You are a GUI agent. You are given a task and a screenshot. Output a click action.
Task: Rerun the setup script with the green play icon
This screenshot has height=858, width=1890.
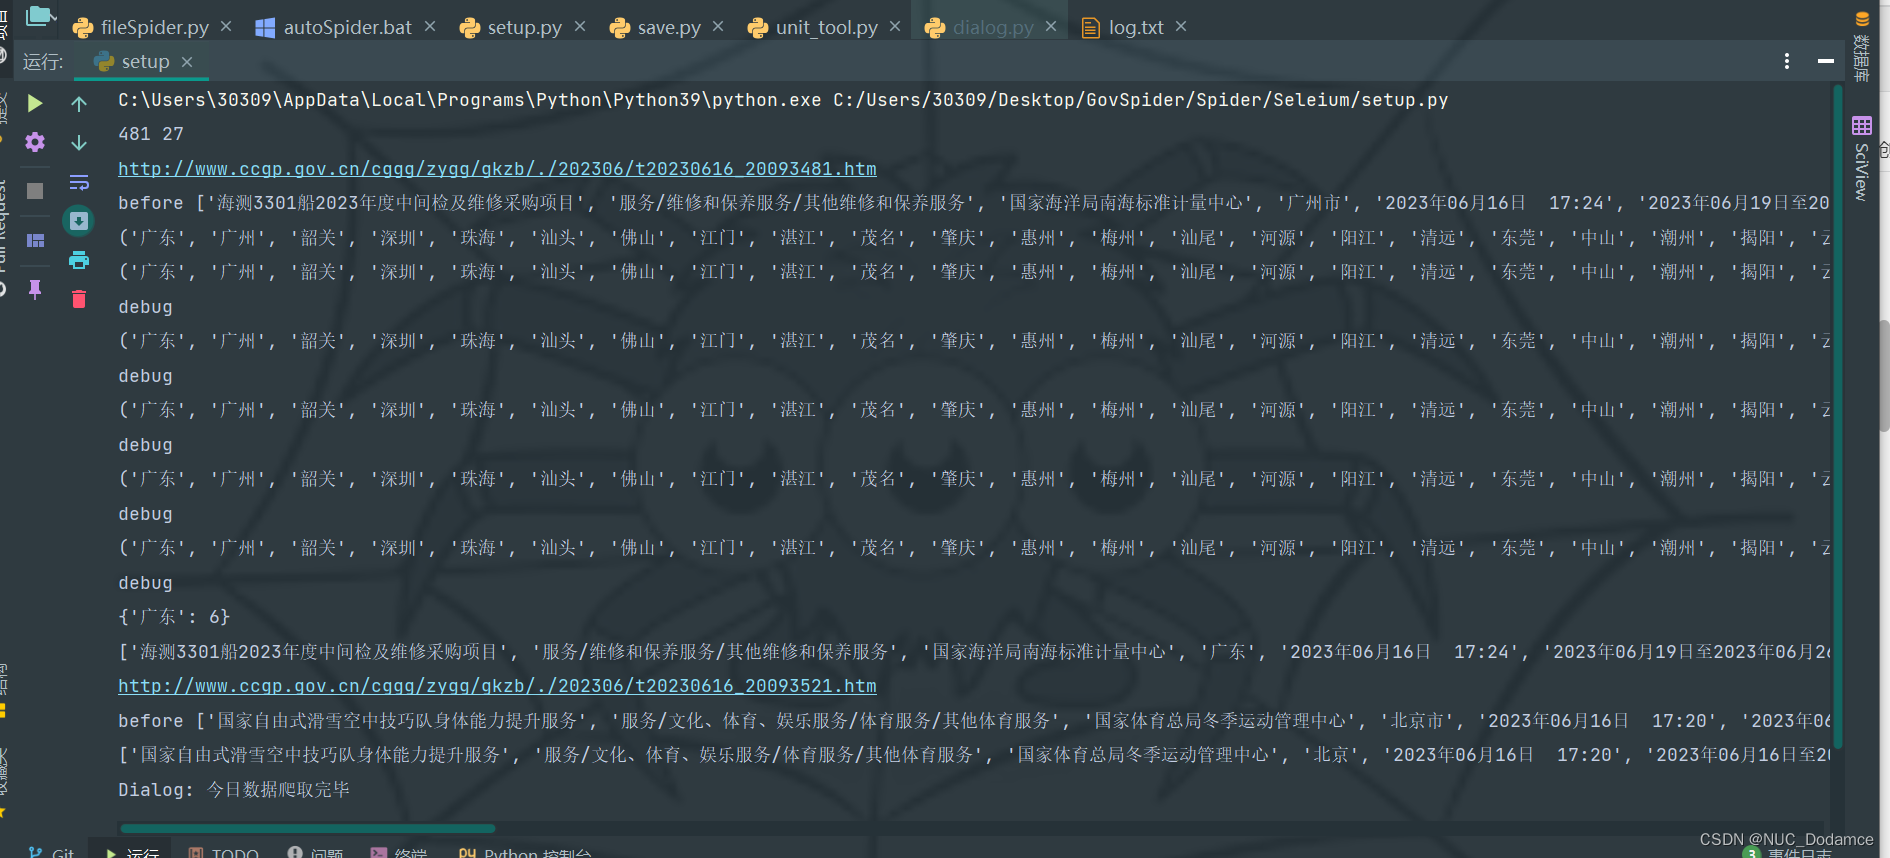coord(35,103)
